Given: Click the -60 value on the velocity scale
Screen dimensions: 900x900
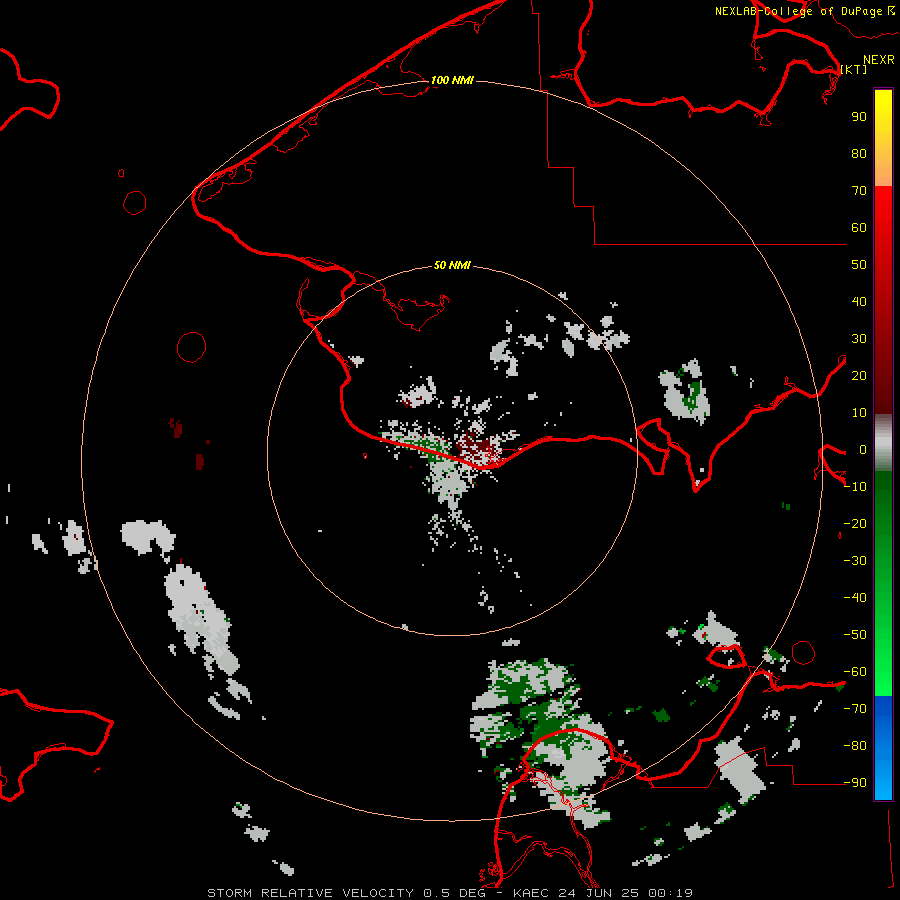Looking at the screenshot, I should point(855,672).
